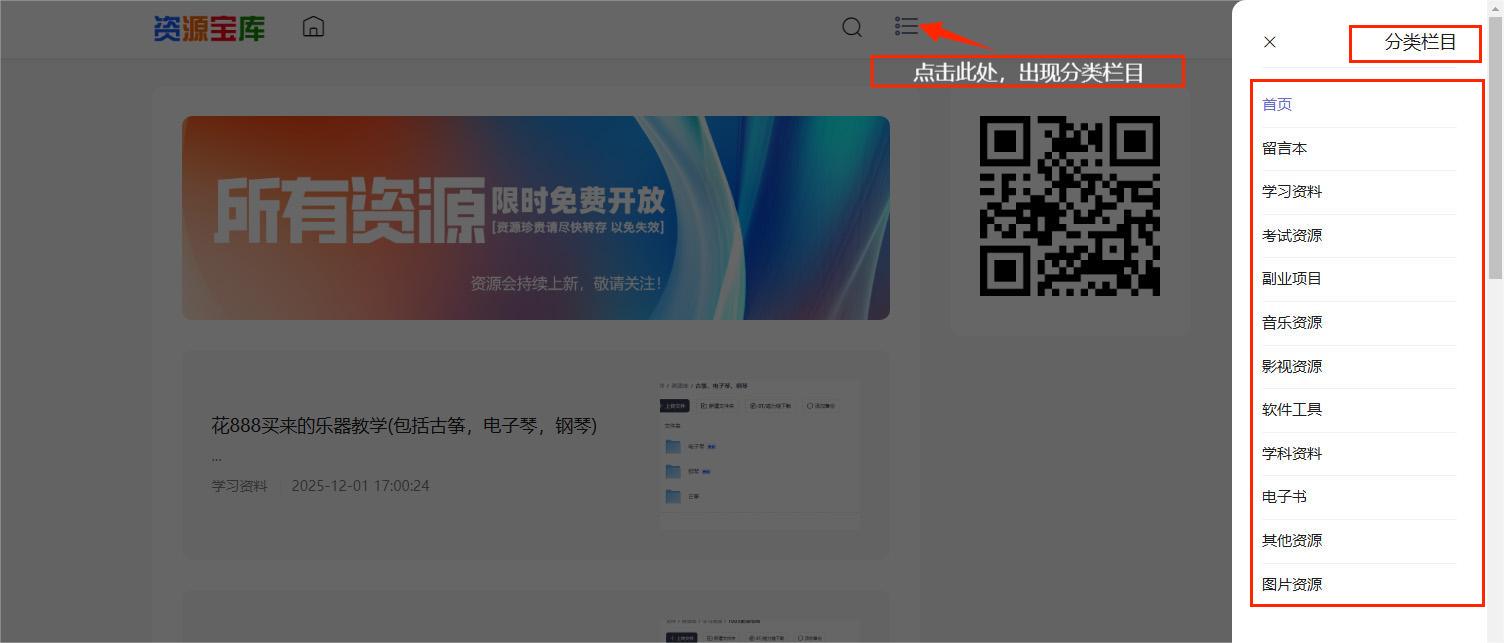Toggle the category list menu icon
The width and height of the screenshot is (1504, 643).
[x=906, y=27]
